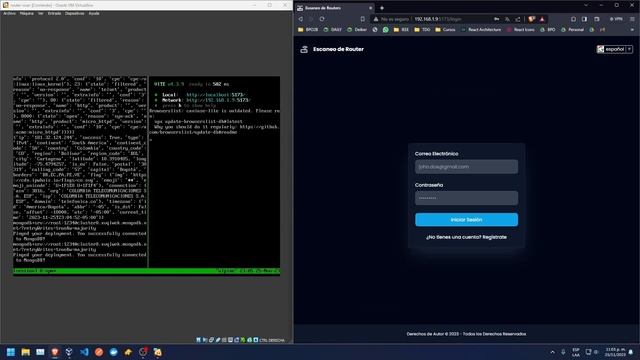This screenshot has height=360, width=640.
Task: Click the Regístrate link
Action: pyautogui.click(x=494, y=237)
